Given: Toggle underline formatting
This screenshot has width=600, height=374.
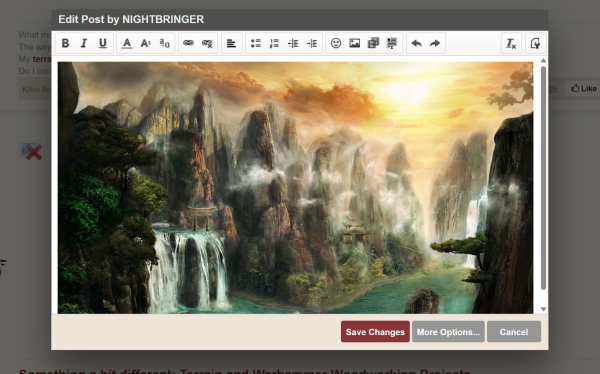Looking at the screenshot, I should (x=103, y=43).
